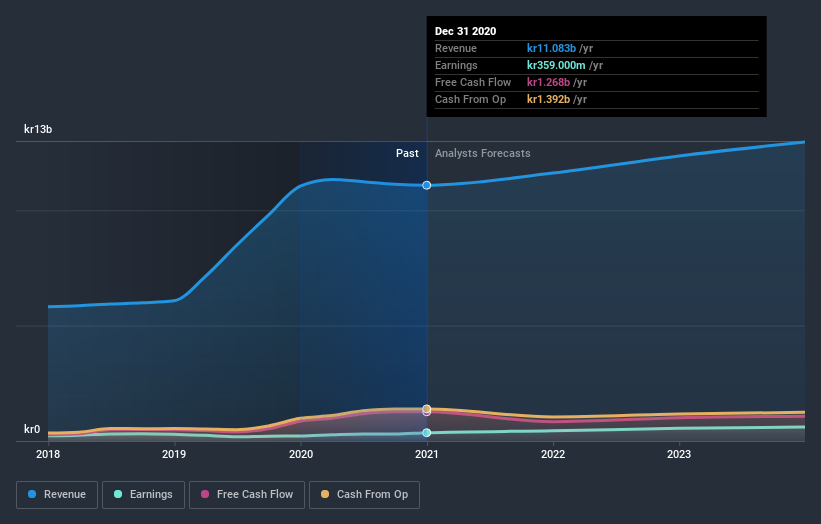821x524 pixels.
Task: Toggle the Earnings legend button
Action: pyautogui.click(x=143, y=495)
